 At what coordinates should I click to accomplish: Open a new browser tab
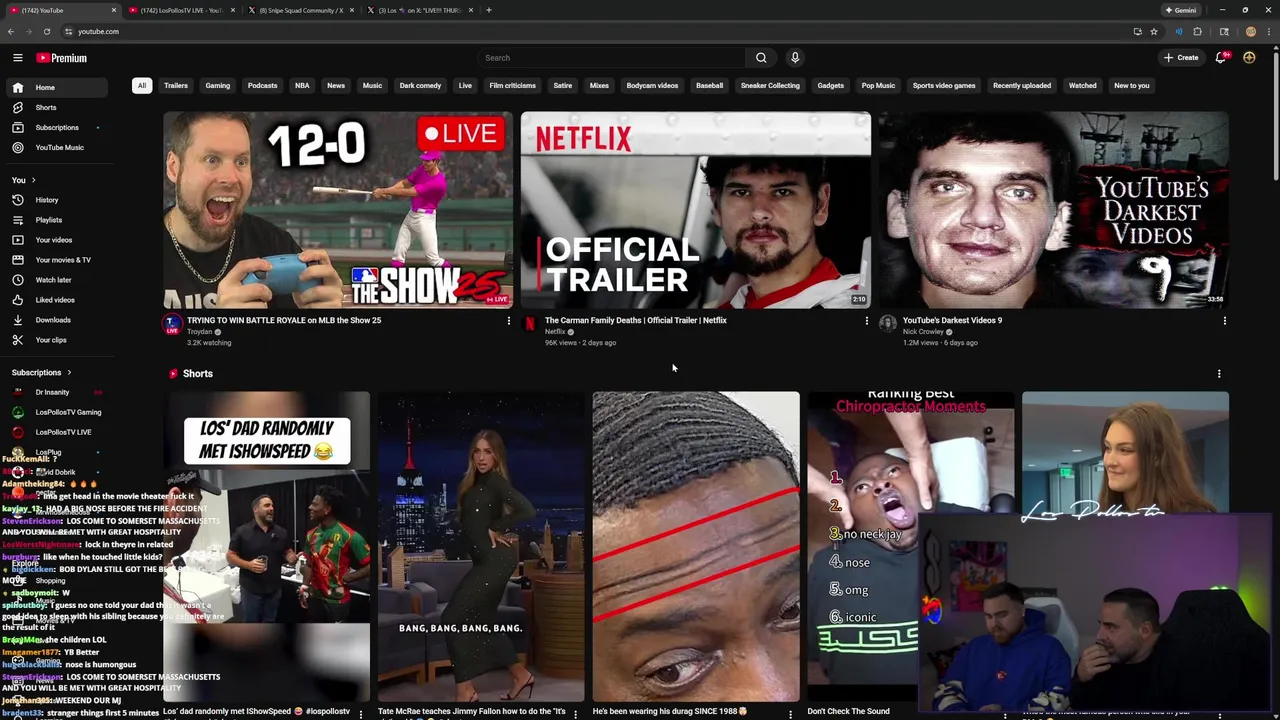(x=488, y=10)
